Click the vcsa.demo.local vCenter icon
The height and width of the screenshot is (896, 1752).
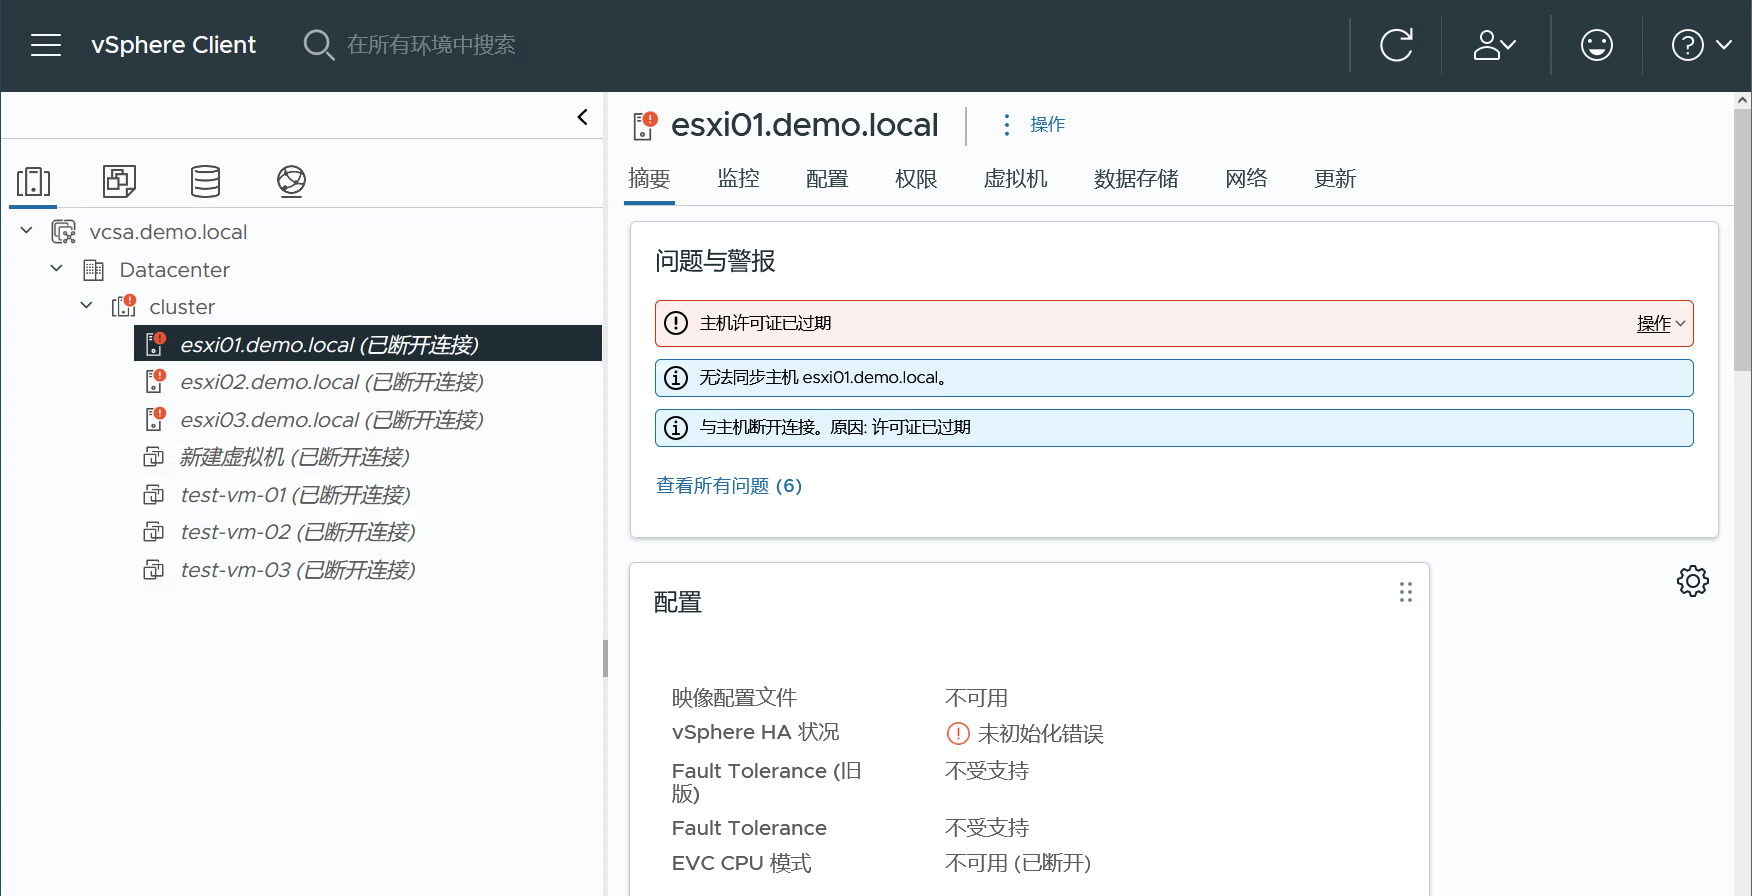click(x=64, y=232)
